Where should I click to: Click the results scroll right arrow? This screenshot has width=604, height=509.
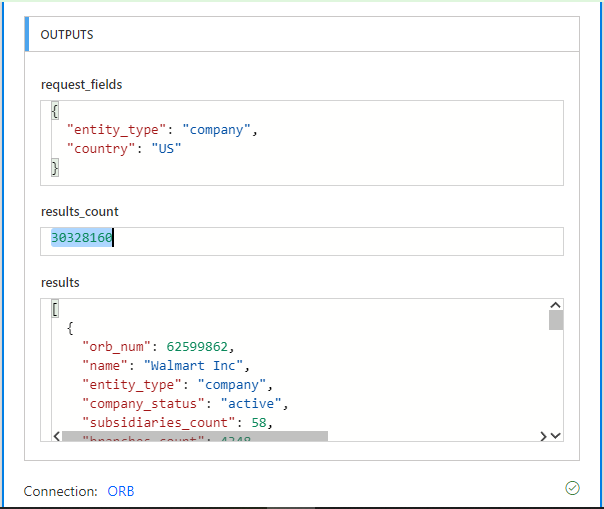543,435
